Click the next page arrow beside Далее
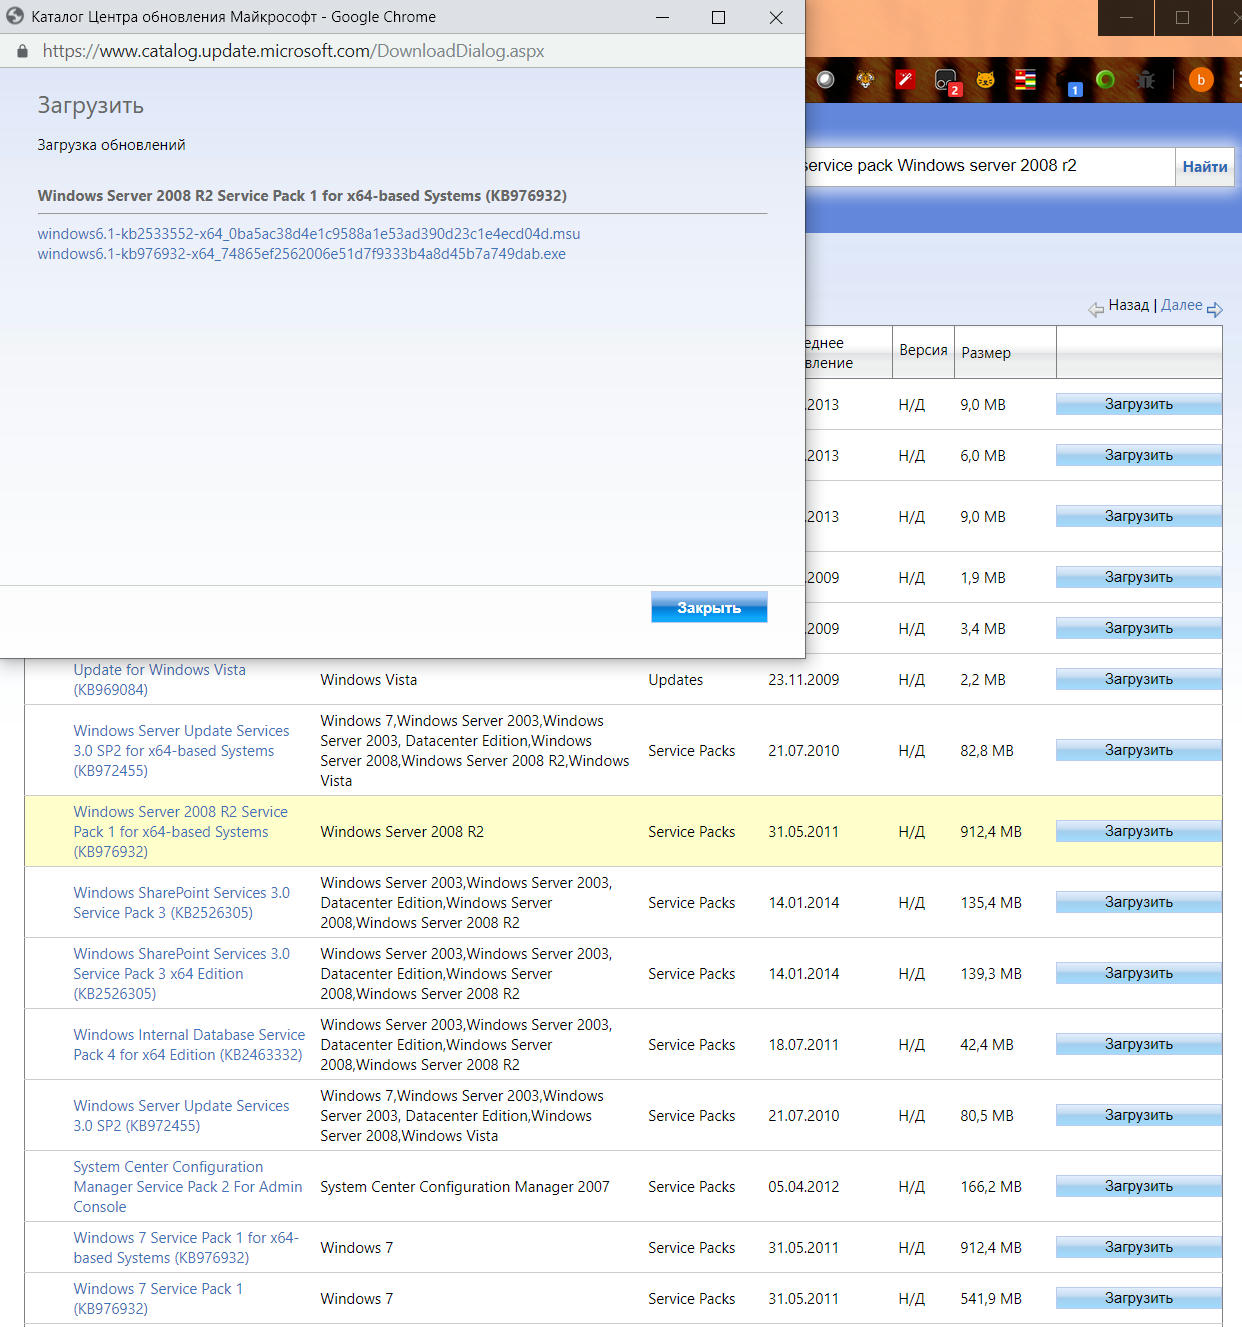Screen dimensions: 1242x1327 (1215, 309)
